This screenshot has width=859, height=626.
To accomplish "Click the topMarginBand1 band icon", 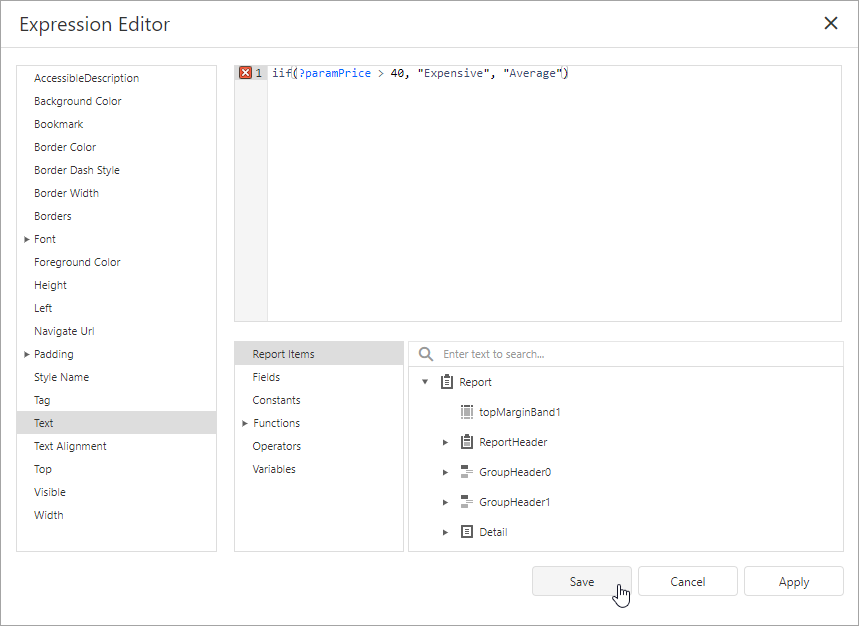I will (x=466, y=411).
